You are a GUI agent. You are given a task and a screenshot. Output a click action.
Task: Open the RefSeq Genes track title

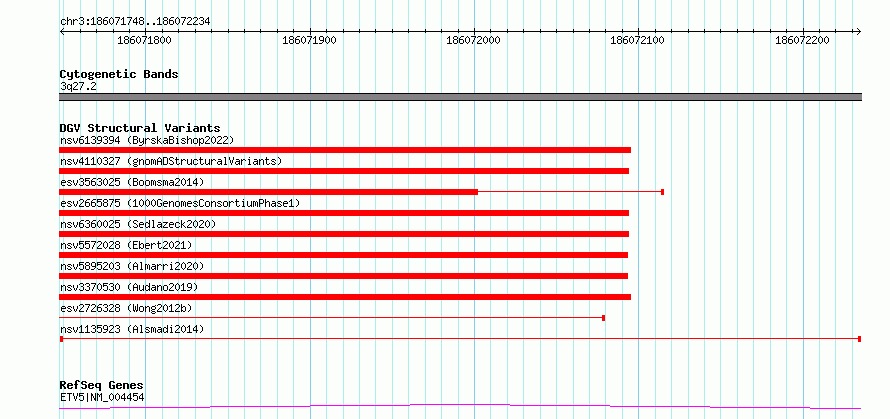(102, 386)
